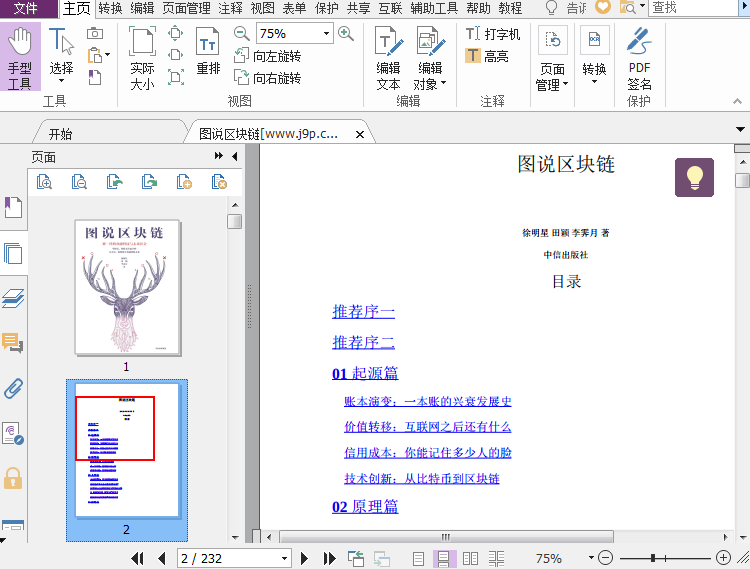Image resolution: width=750 pixels, height=569 pixels.
Task: Open the document tab list dropdown arrow
Action: pyautogui.click(x=740, y=130)
